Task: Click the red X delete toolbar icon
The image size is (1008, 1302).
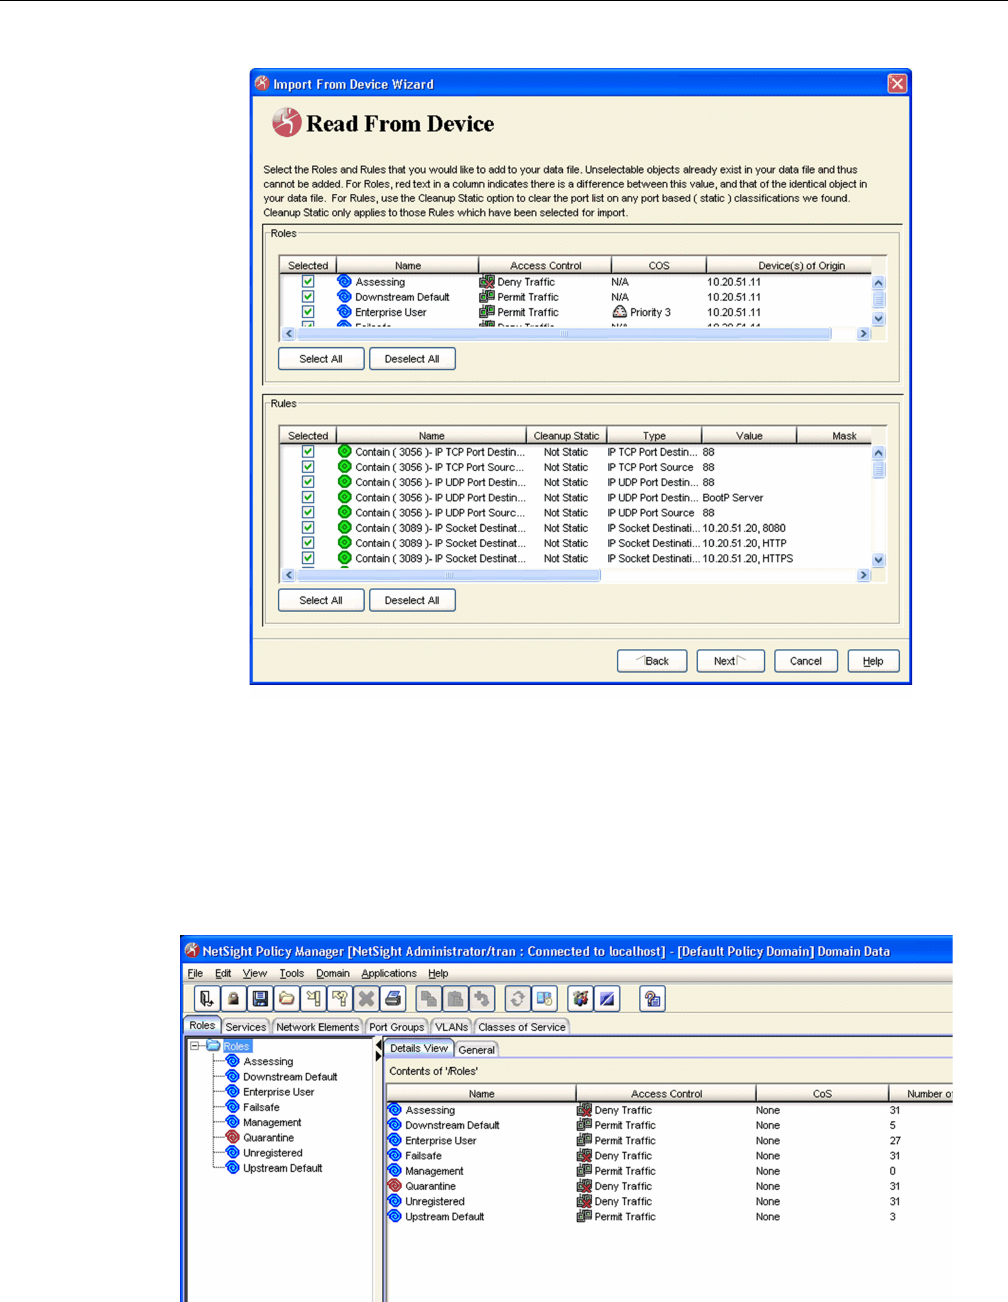Action: 366,999
